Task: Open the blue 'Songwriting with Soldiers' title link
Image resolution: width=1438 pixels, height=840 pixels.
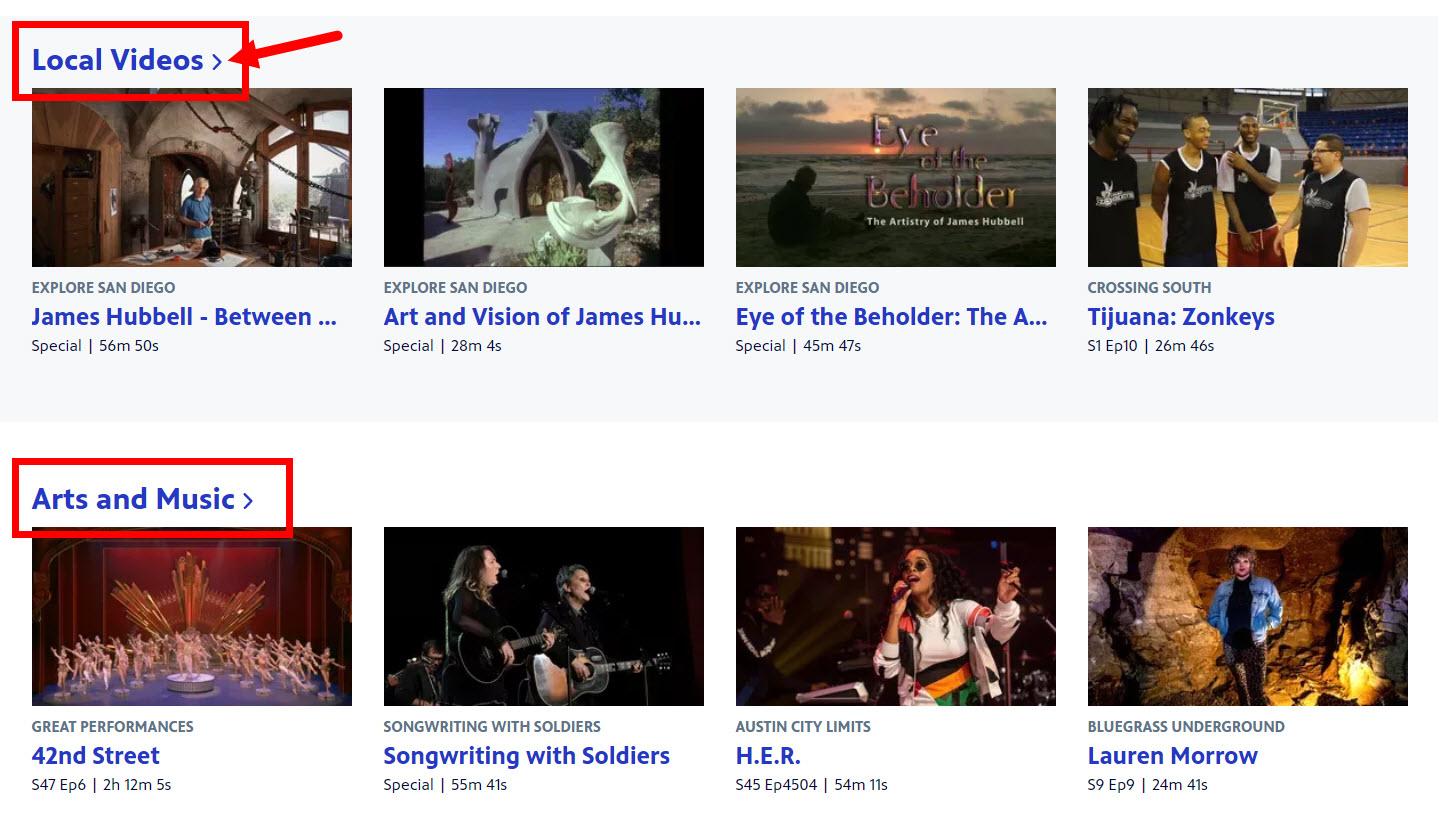Action: pos(527,756)
